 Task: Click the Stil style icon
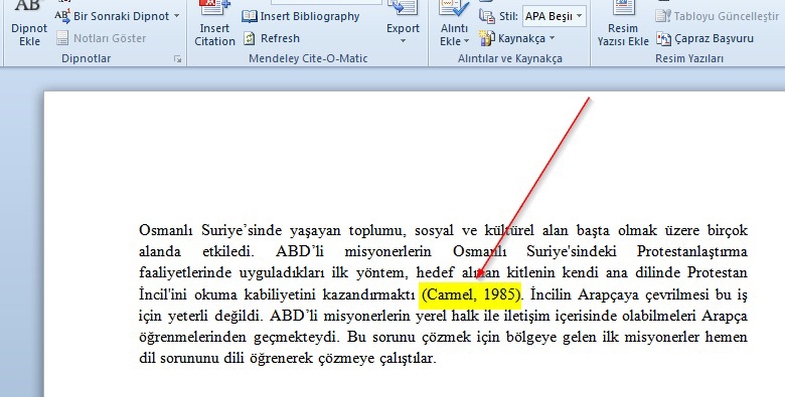coord(487,17)
